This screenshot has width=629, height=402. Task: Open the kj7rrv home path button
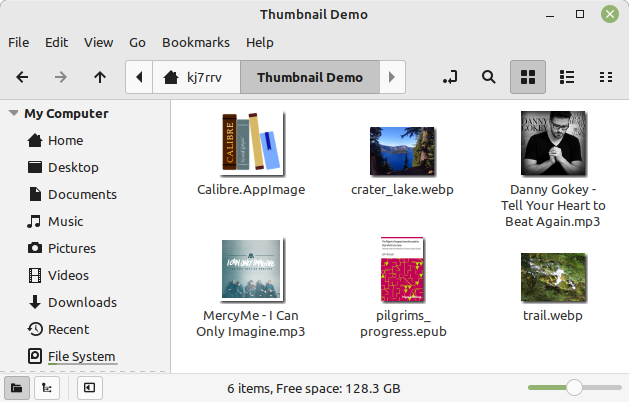pos(197,77)
